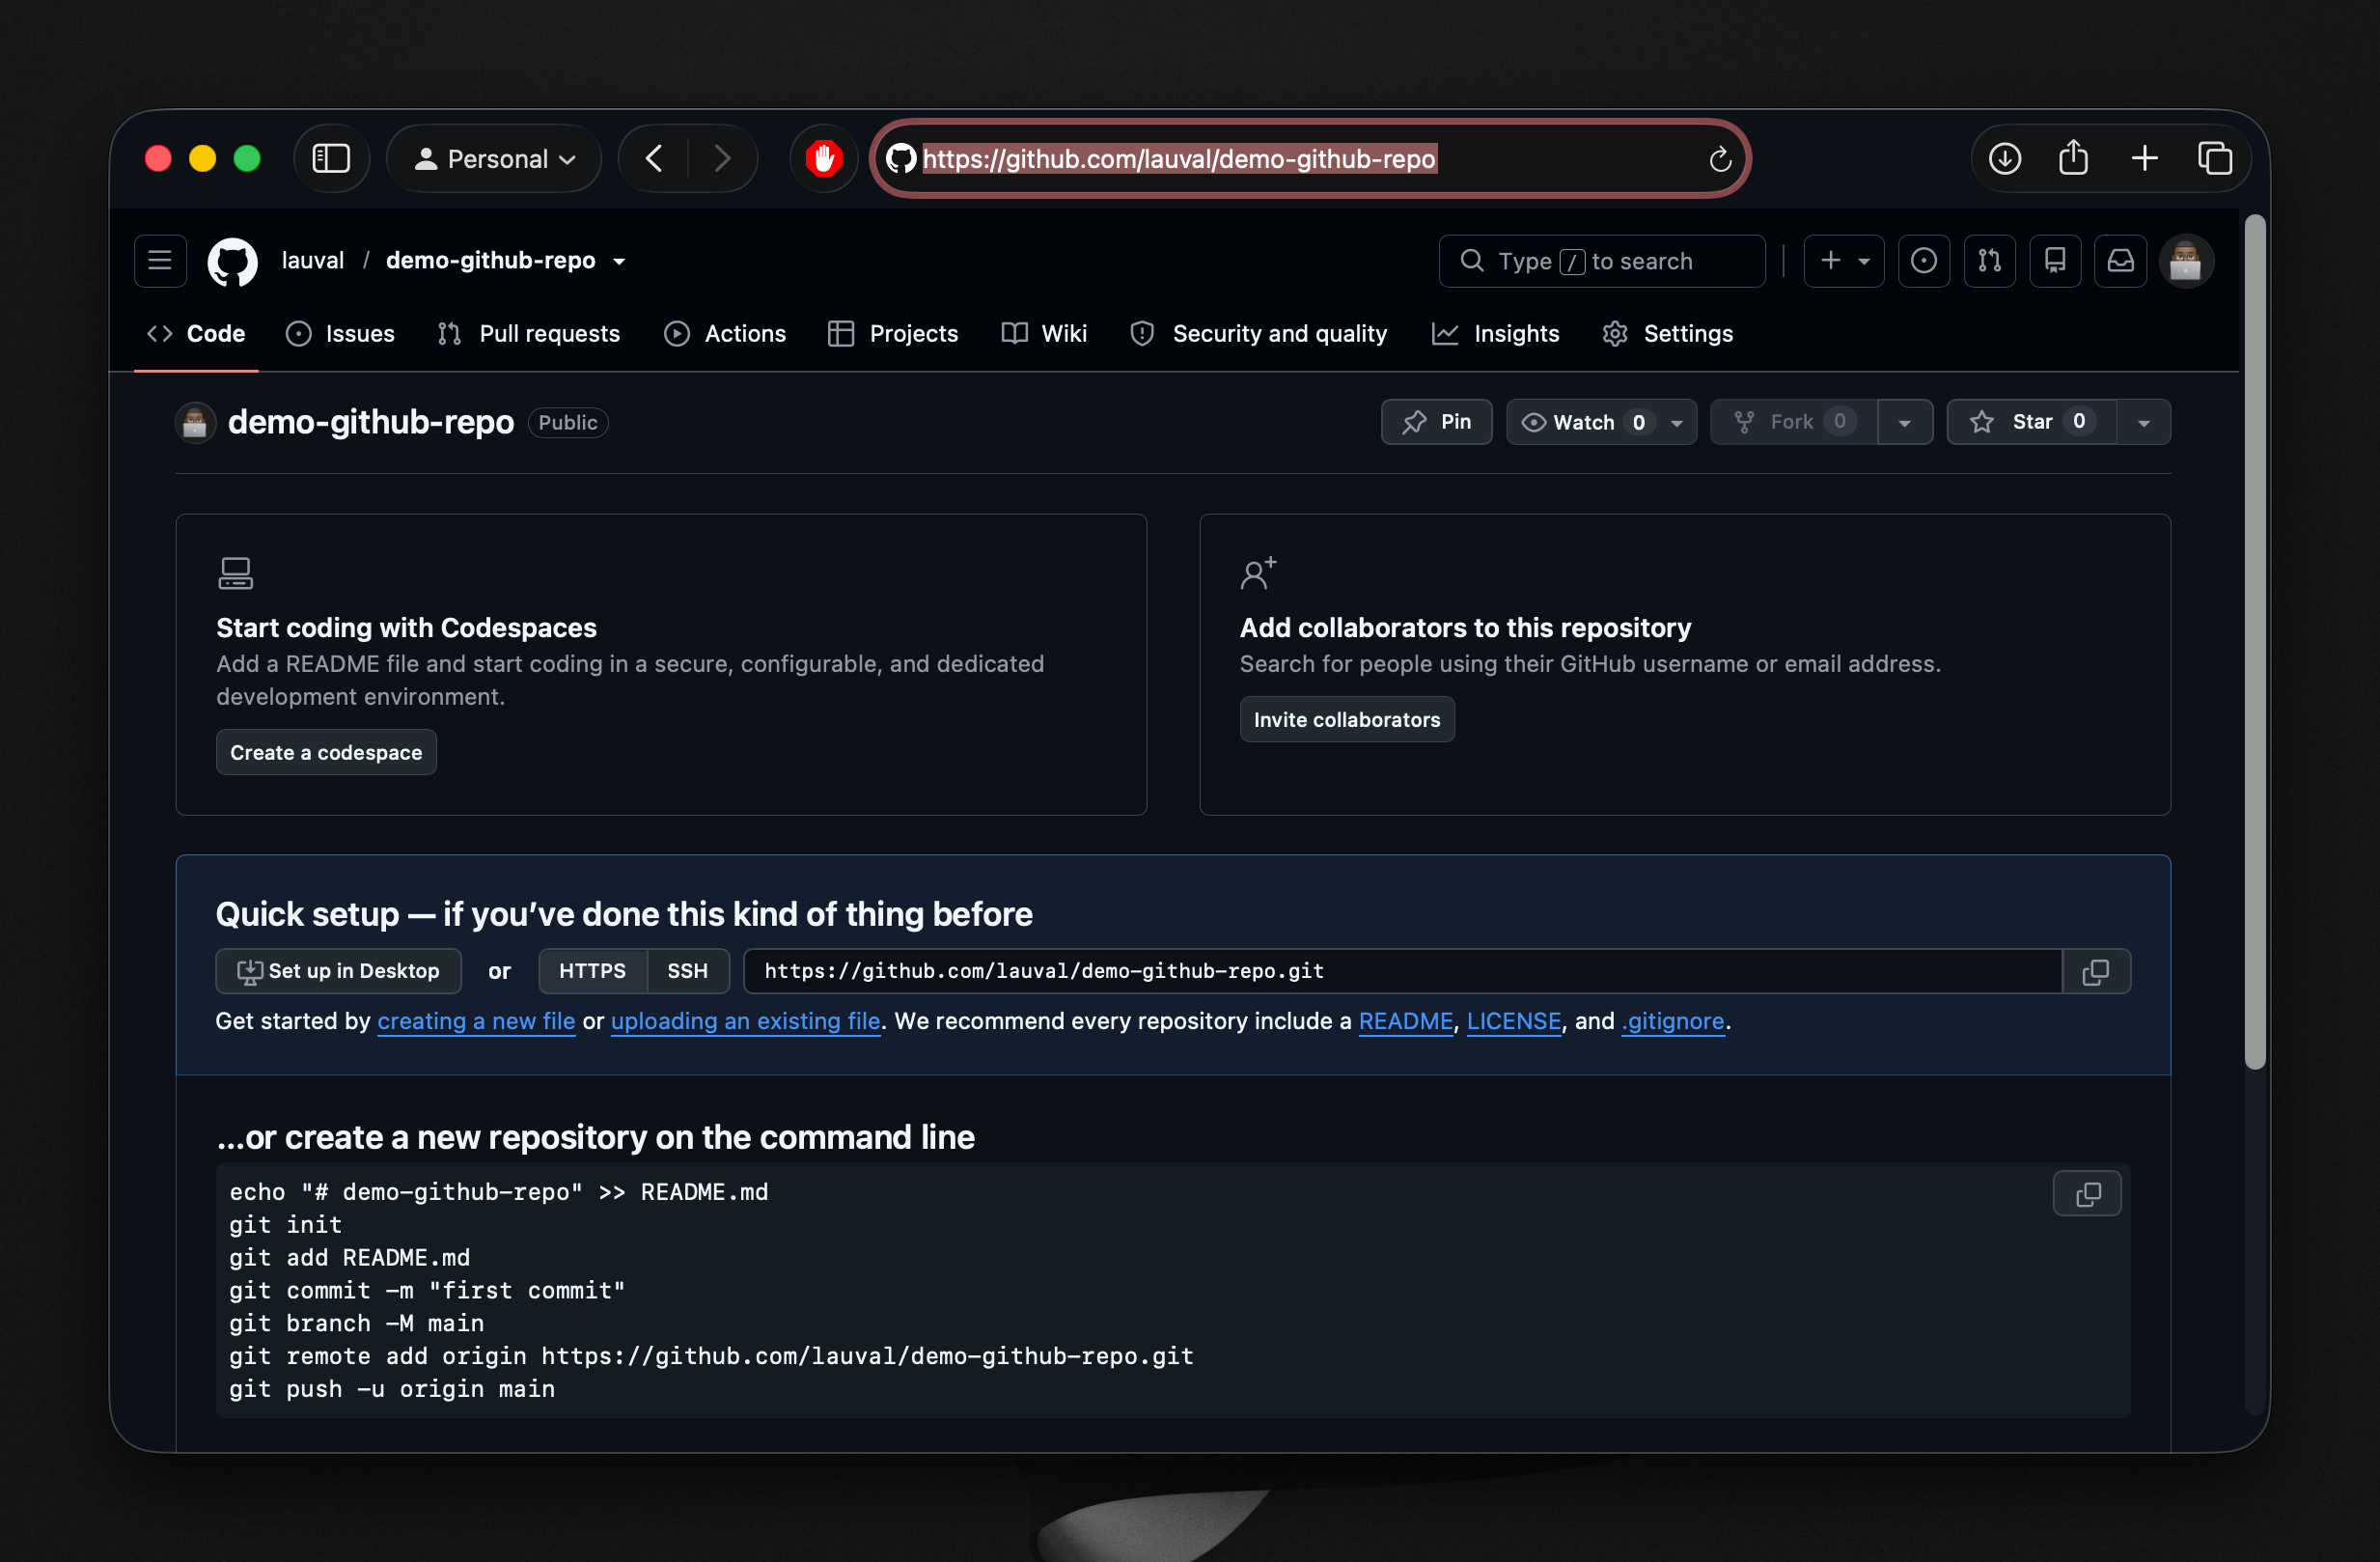The image size is (2380, 1562).
Task: Click the search magnifier in GitHub header
Action: pyautogui.click(x=1472, y=261)
